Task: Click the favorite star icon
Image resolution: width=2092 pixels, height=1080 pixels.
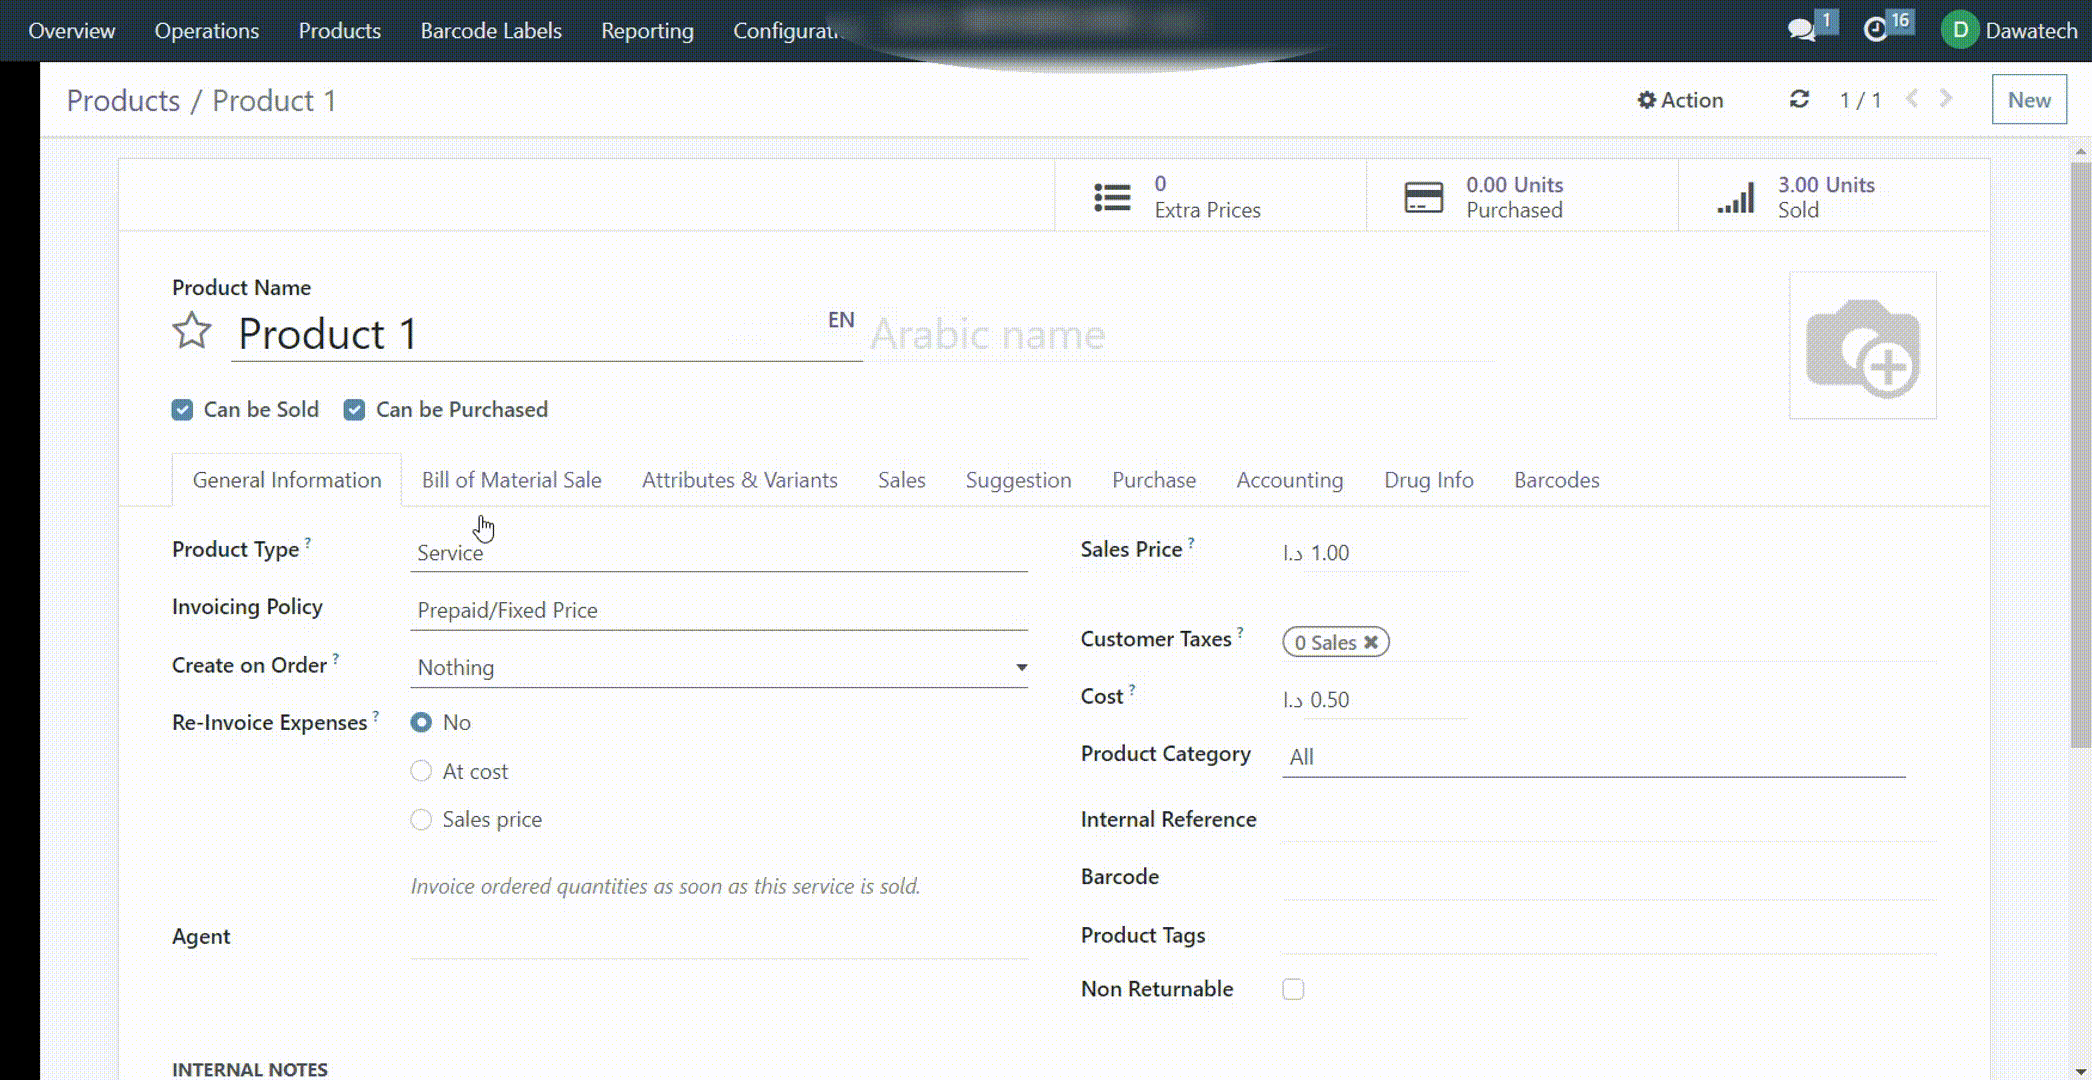Action: (x=191, y=331)
